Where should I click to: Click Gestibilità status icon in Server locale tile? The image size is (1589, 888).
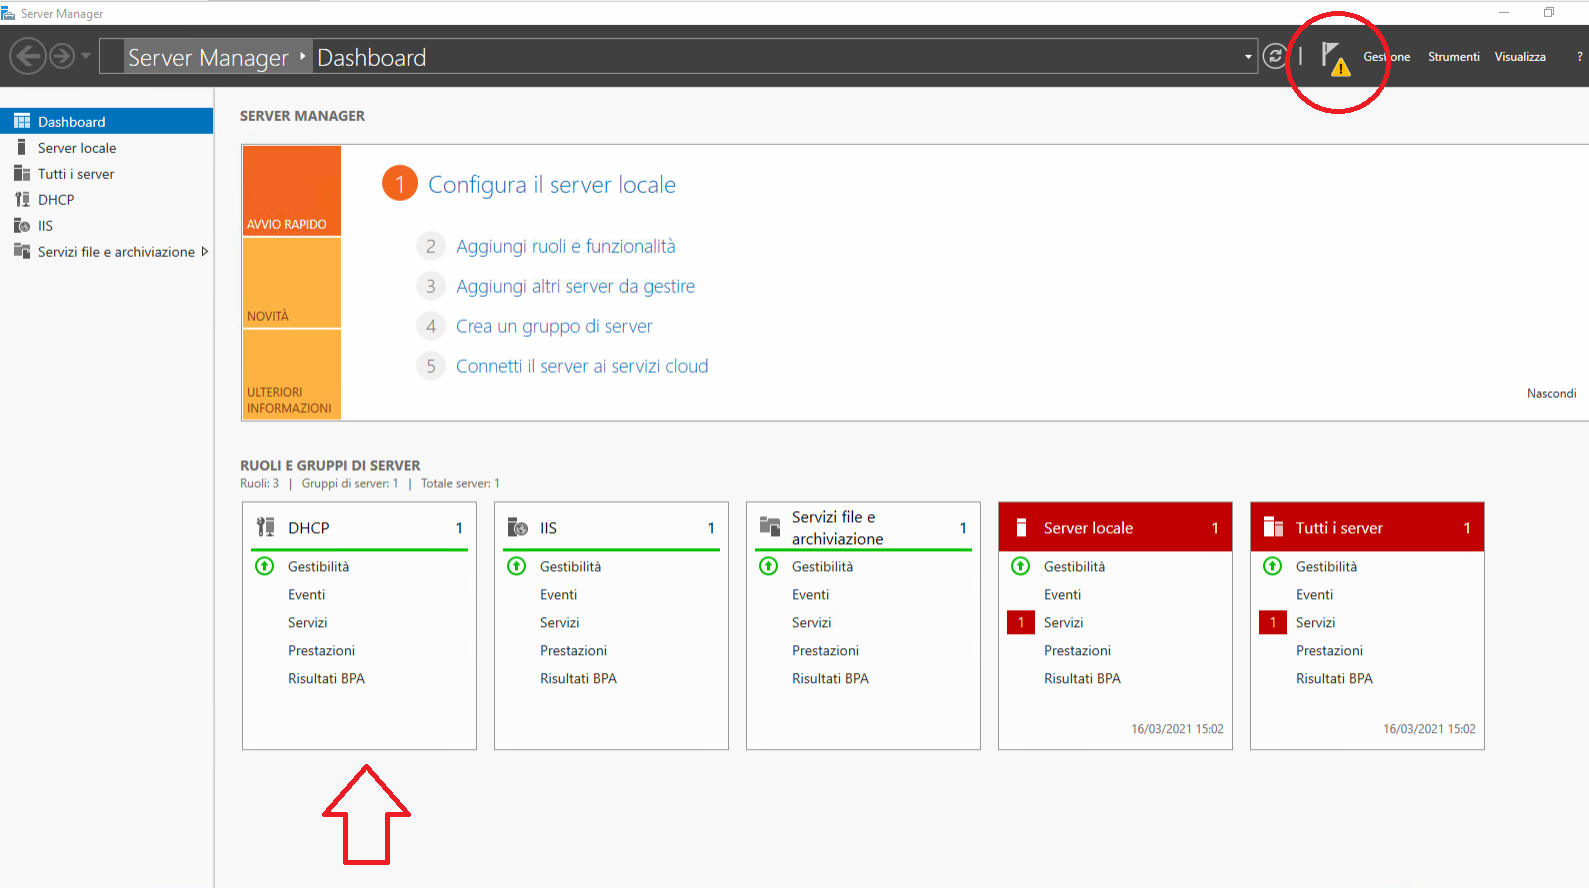(1021, 566)
